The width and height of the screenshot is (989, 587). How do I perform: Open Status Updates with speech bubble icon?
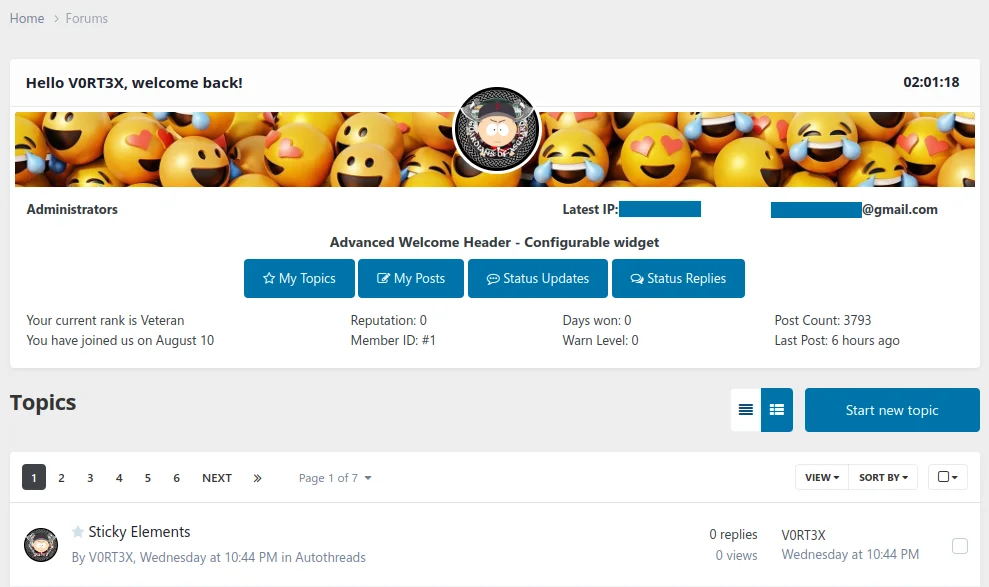[537, 279]
